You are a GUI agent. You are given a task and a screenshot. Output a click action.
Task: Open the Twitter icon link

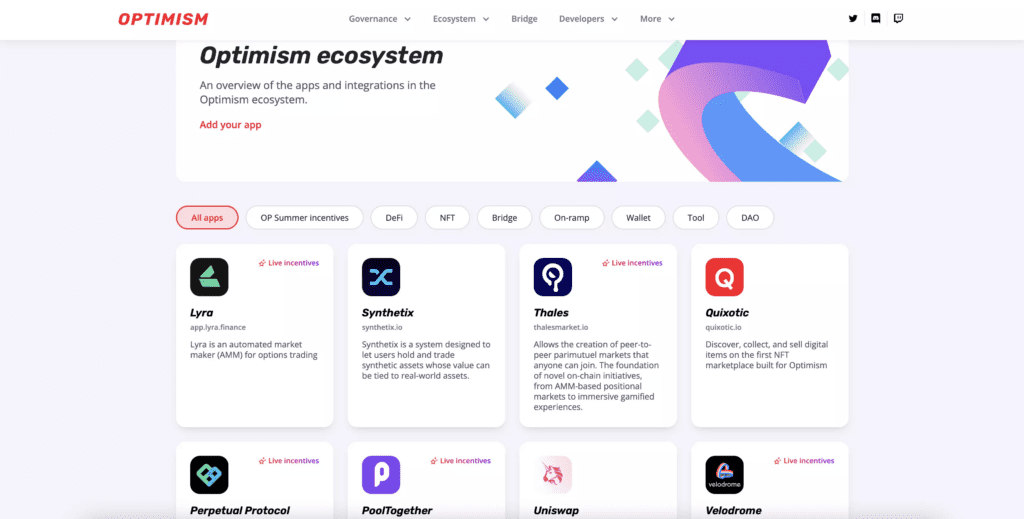852,19
